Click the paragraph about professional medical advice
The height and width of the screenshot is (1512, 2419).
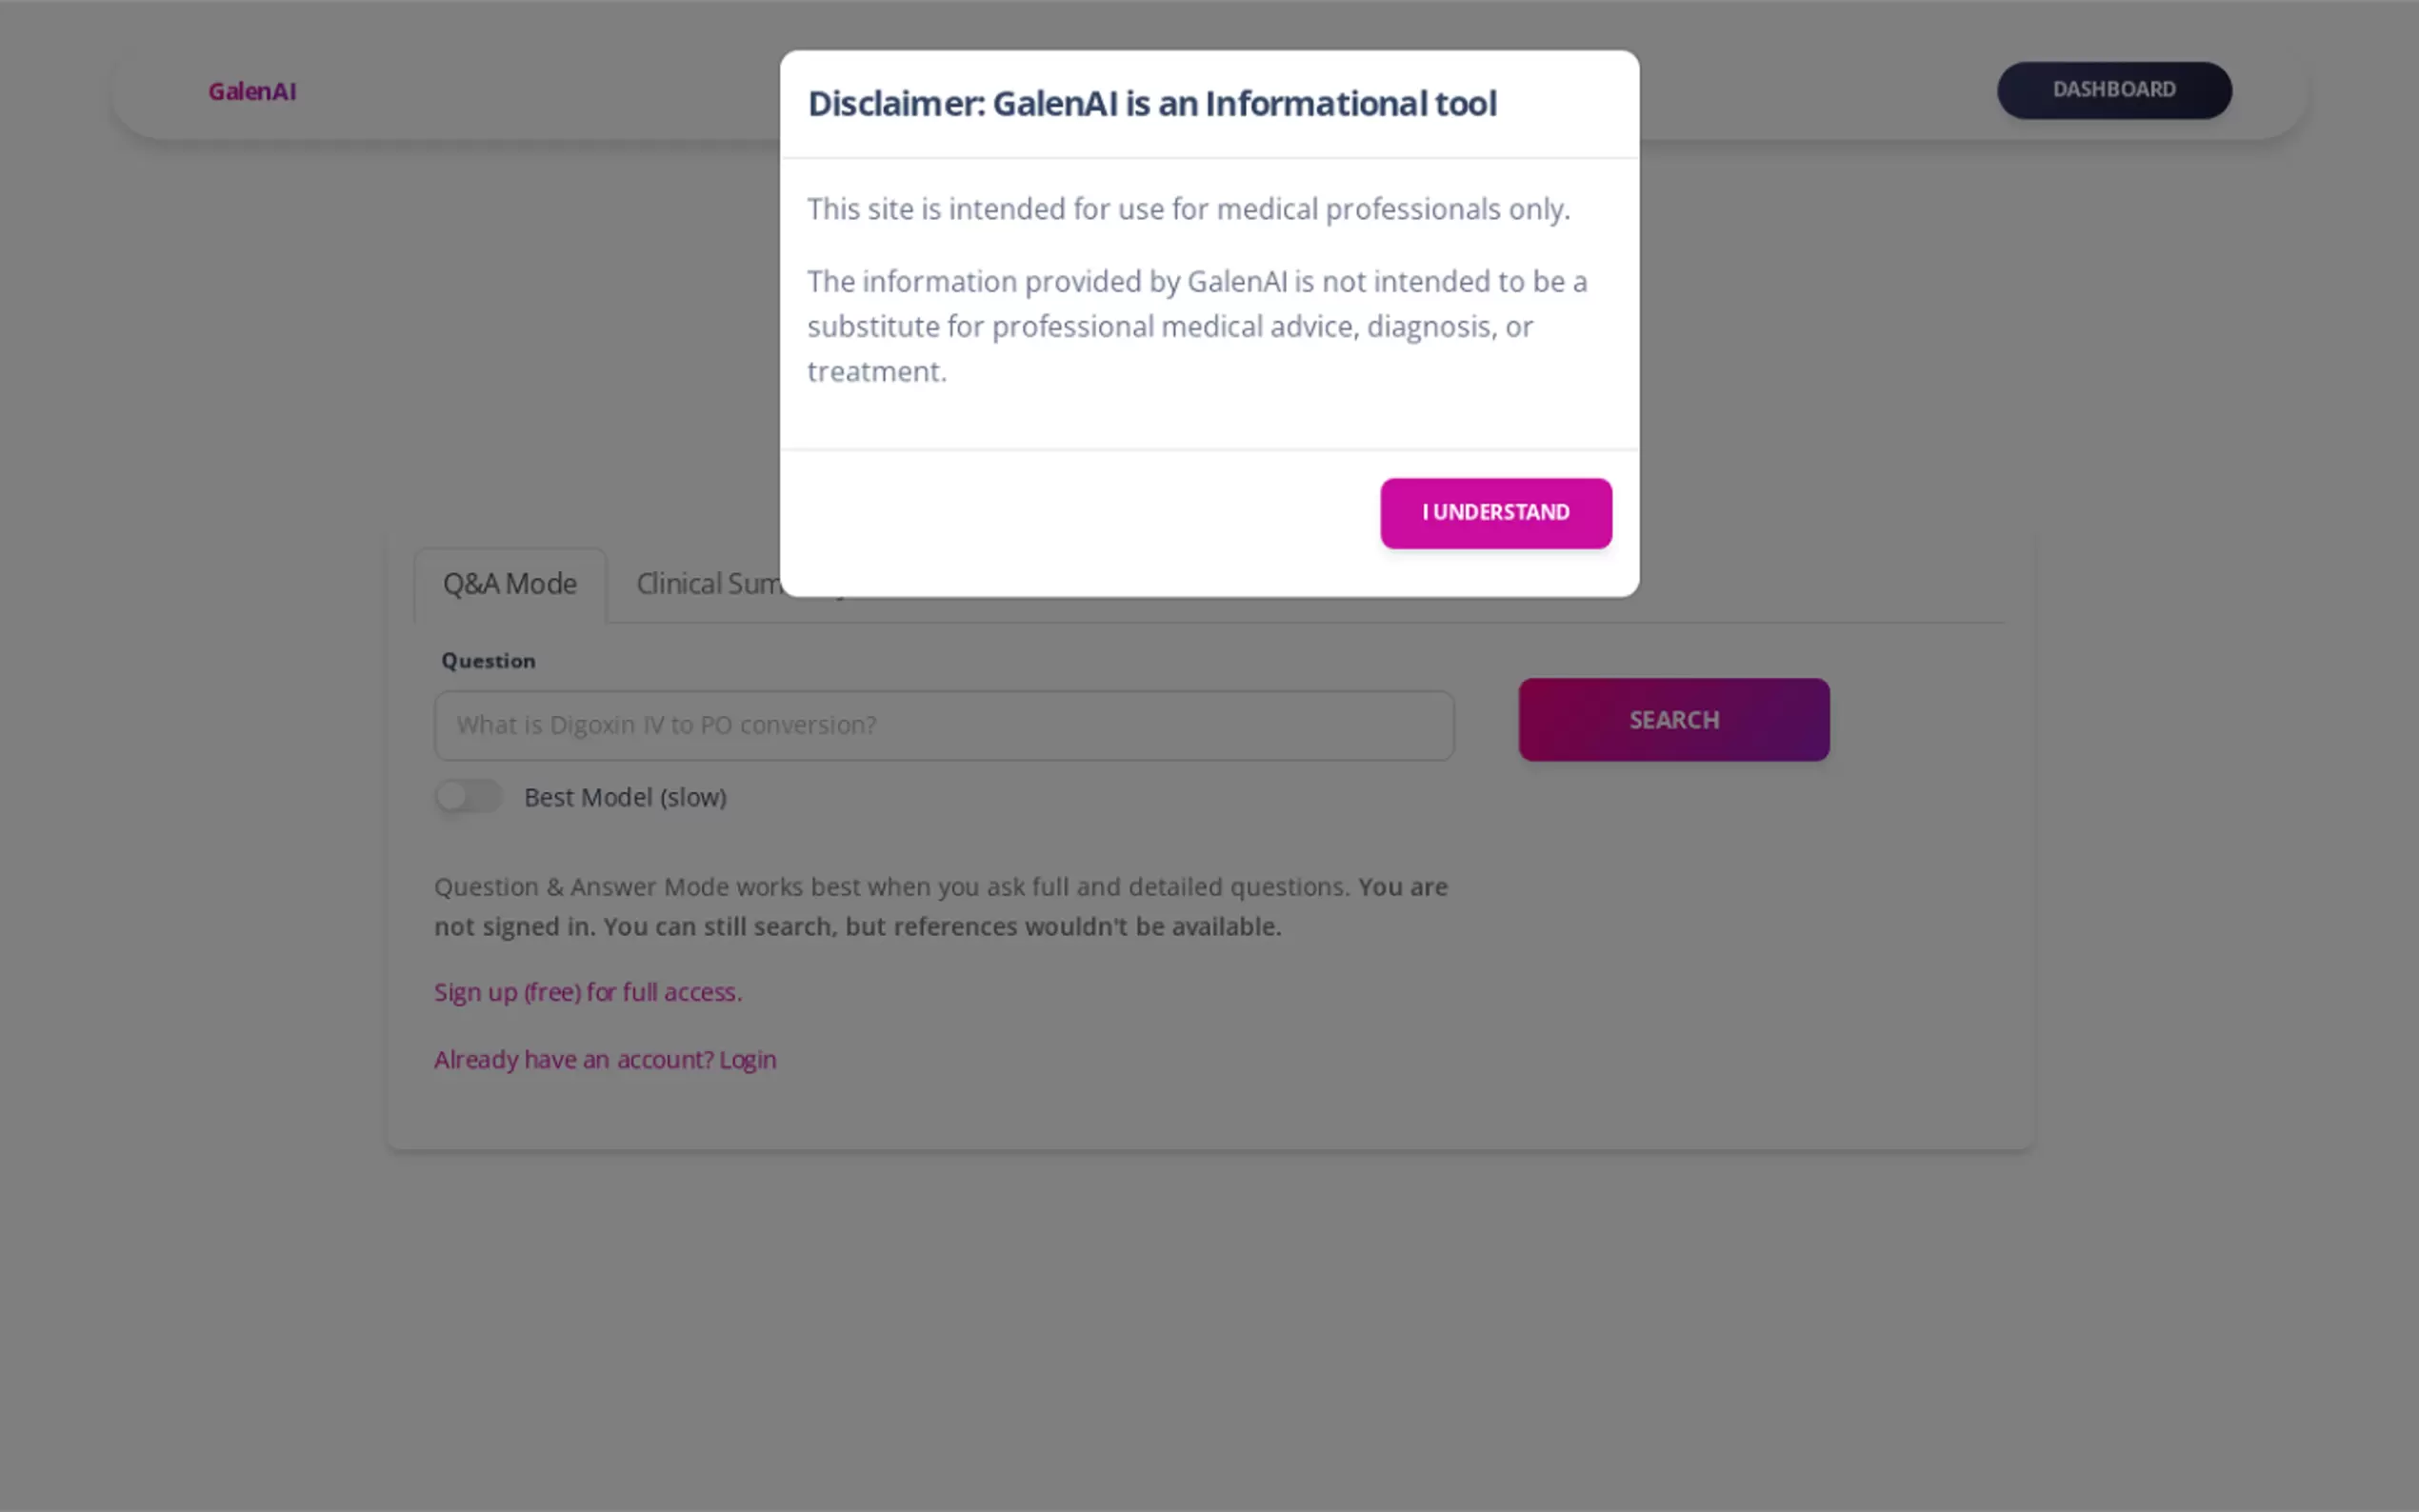coord(1196,326)
